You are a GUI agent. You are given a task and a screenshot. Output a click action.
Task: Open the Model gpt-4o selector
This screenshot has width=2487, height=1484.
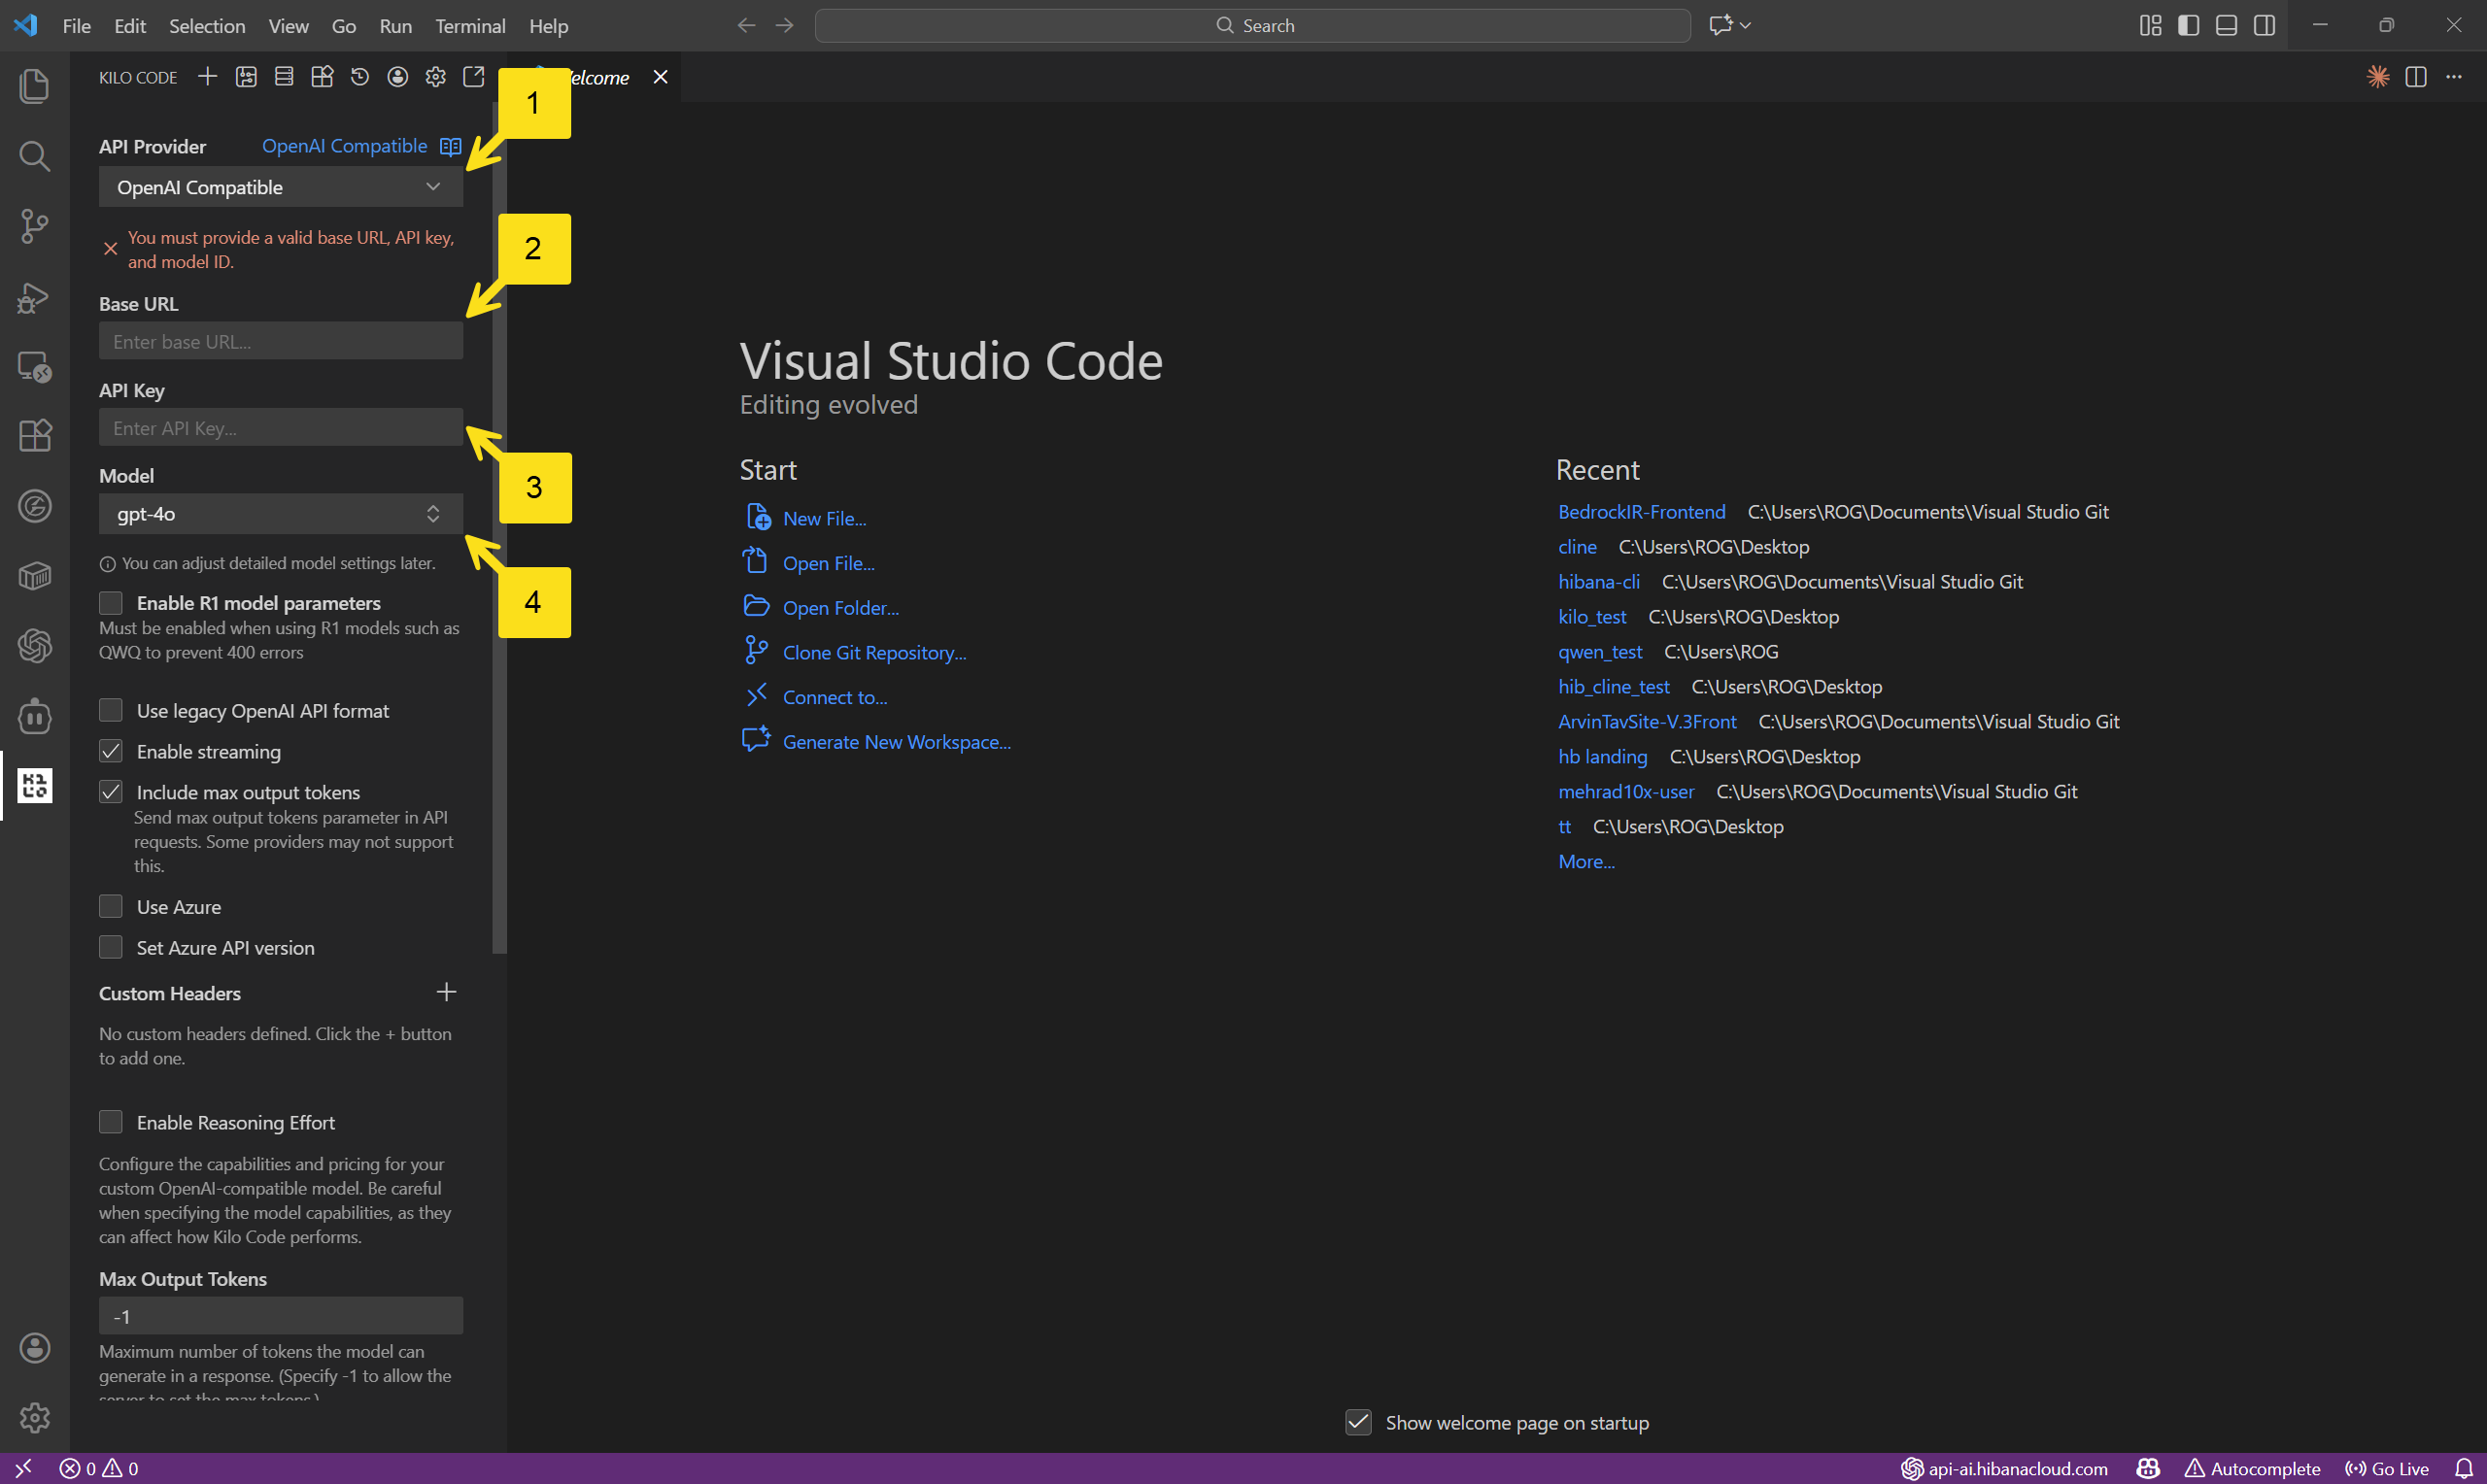click(281, 514)
